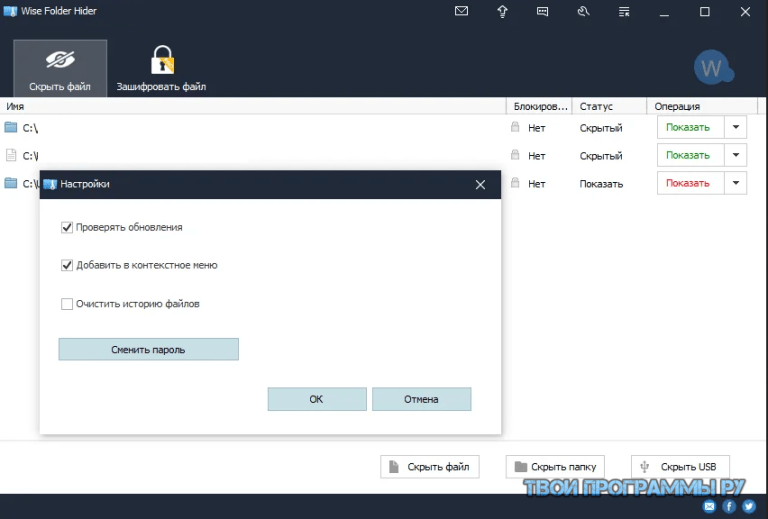Open dropdown arrow in second row's operation
This screenshot has width=768, height=519.
click(x=735, y=155)
